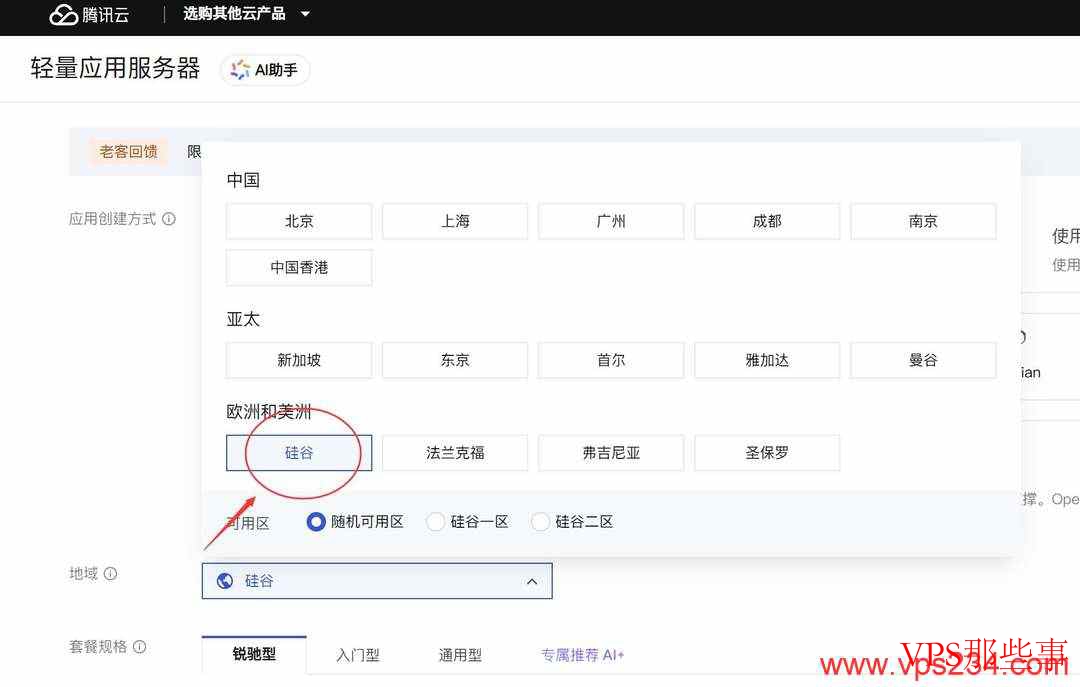Click the info icon next to 应用创建方式
1080x687 pixels.
[x=169, y=219]
